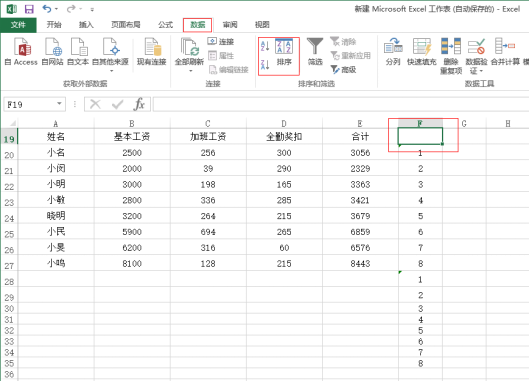Click the 属性 (Properties) button
The height and width of the screenshot is (382, 530).
(221, 55)
